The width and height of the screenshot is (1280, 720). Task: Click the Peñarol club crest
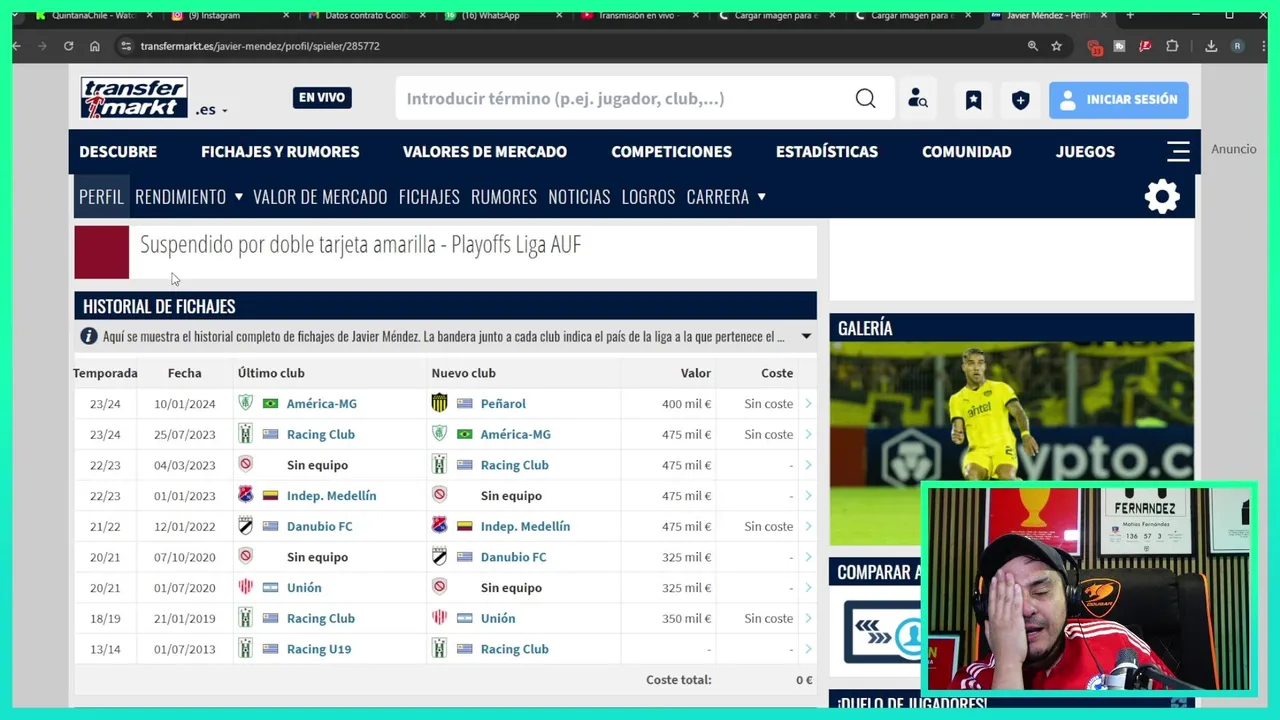tap(439, 403)
